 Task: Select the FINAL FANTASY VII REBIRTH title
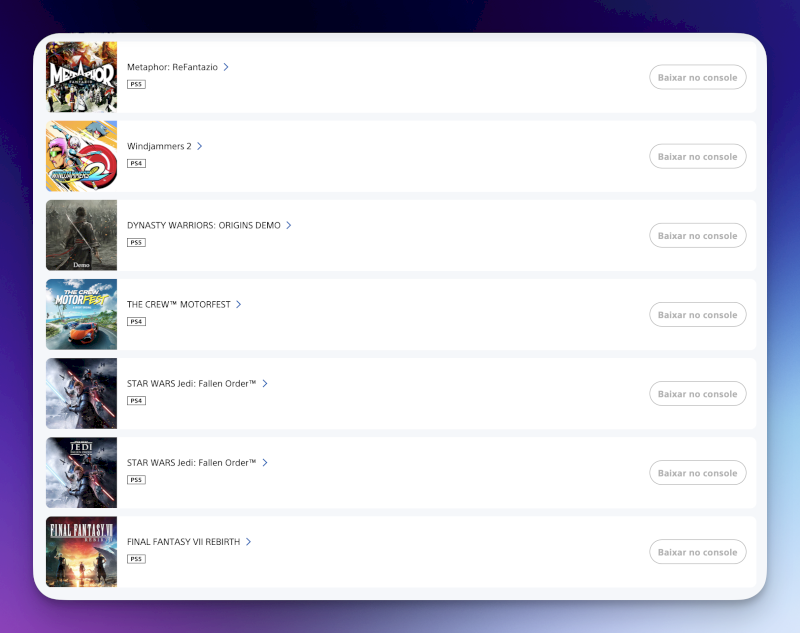[184, 541]
